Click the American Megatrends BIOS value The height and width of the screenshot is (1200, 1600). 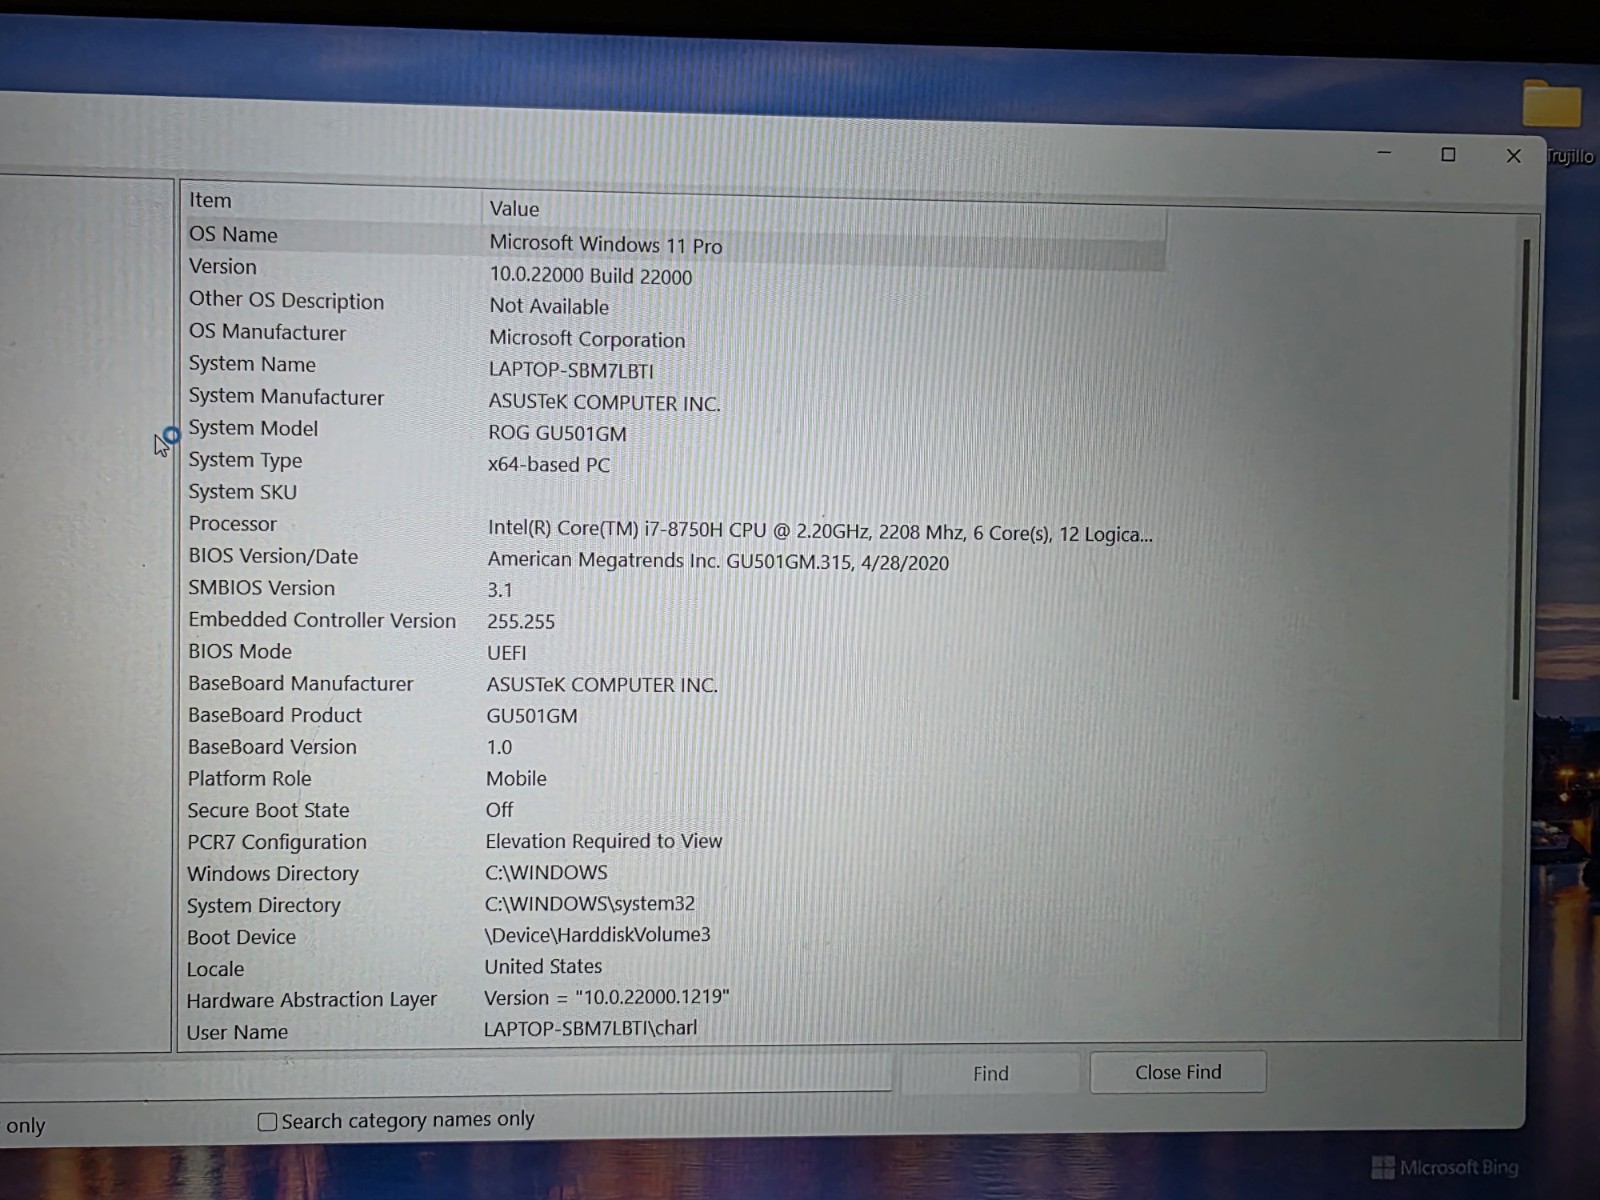[718, 561]
